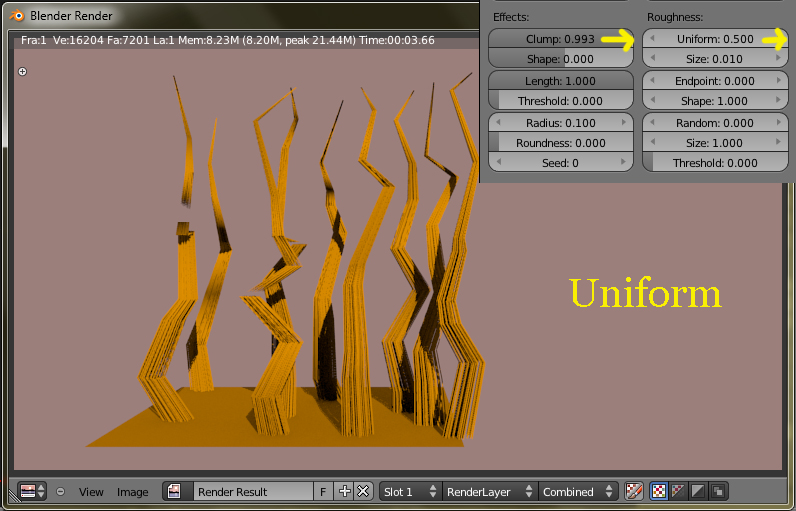The height and width of the screenshot is (511, 796).
Task: Click the Random 0.000 value field
Action: 715,123
